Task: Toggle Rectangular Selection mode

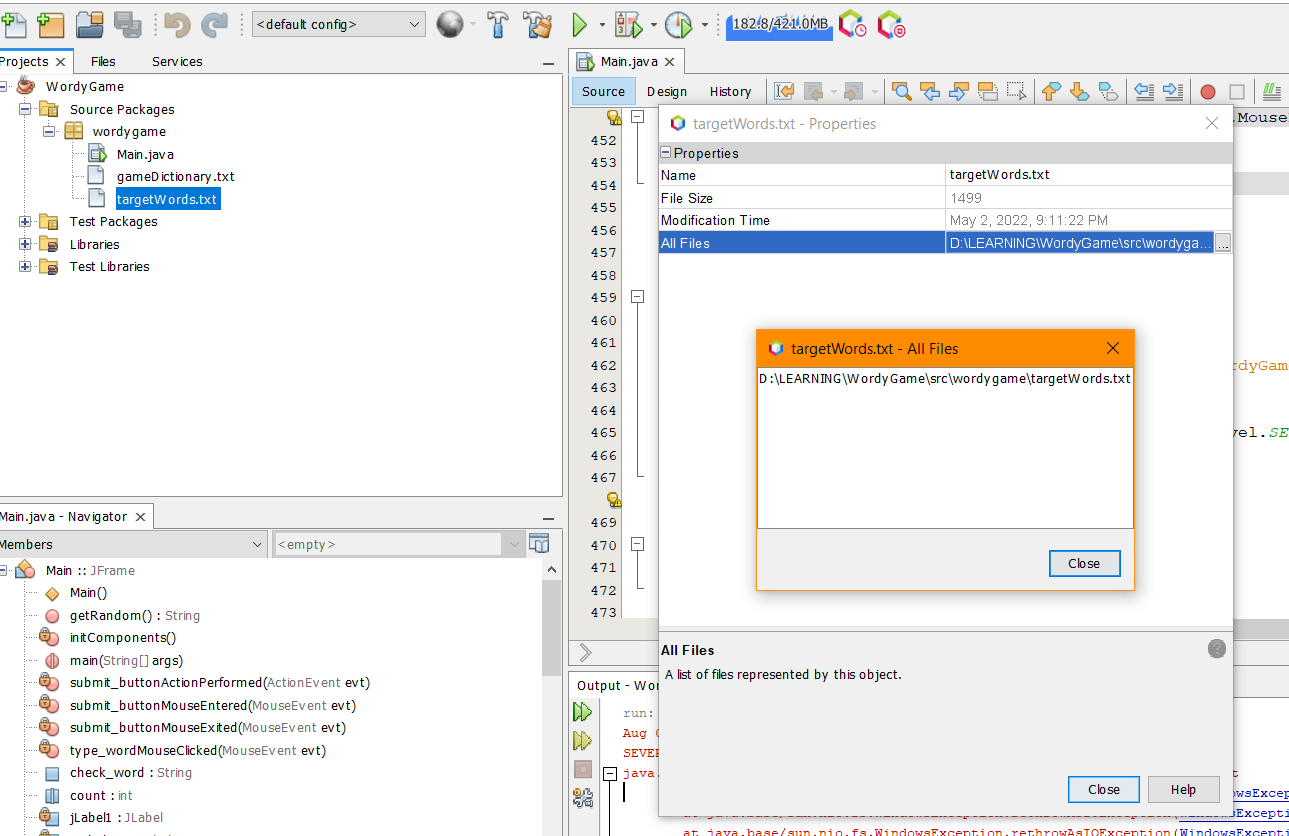Action: point(1015,91)
